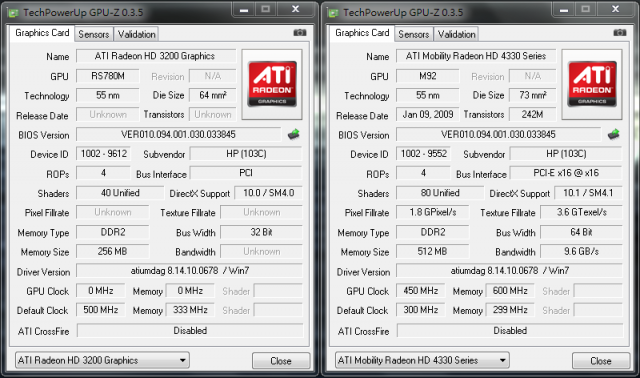Click the Default Clock value 500 MHz
640x378 pixels.
click(100, 310)
